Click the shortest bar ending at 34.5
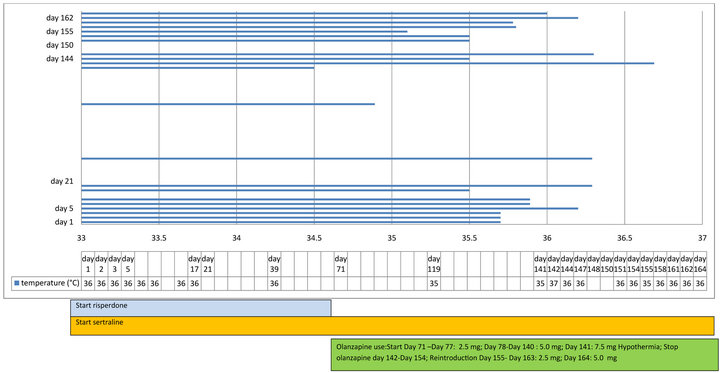720x373 pixels. click(x=197, y=68)
